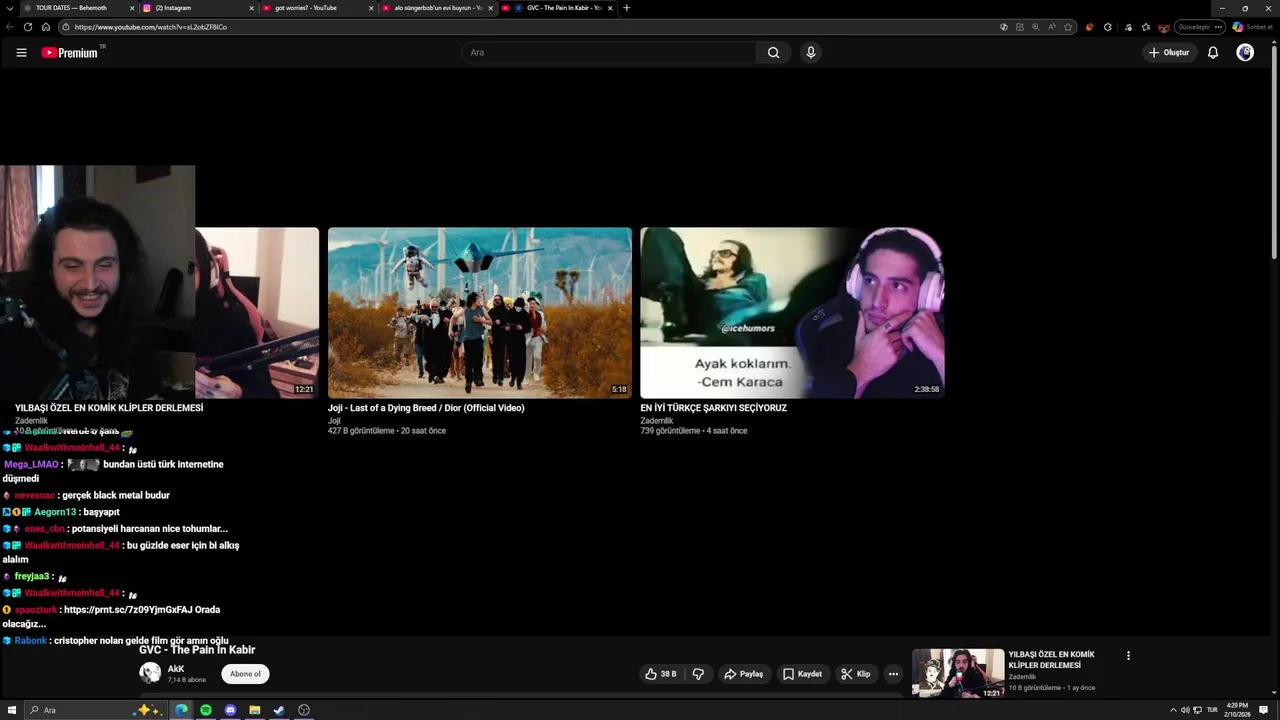This screenshot has width=1280, height=720.
Task: Open browser home page icon
Action: point(46,27)
